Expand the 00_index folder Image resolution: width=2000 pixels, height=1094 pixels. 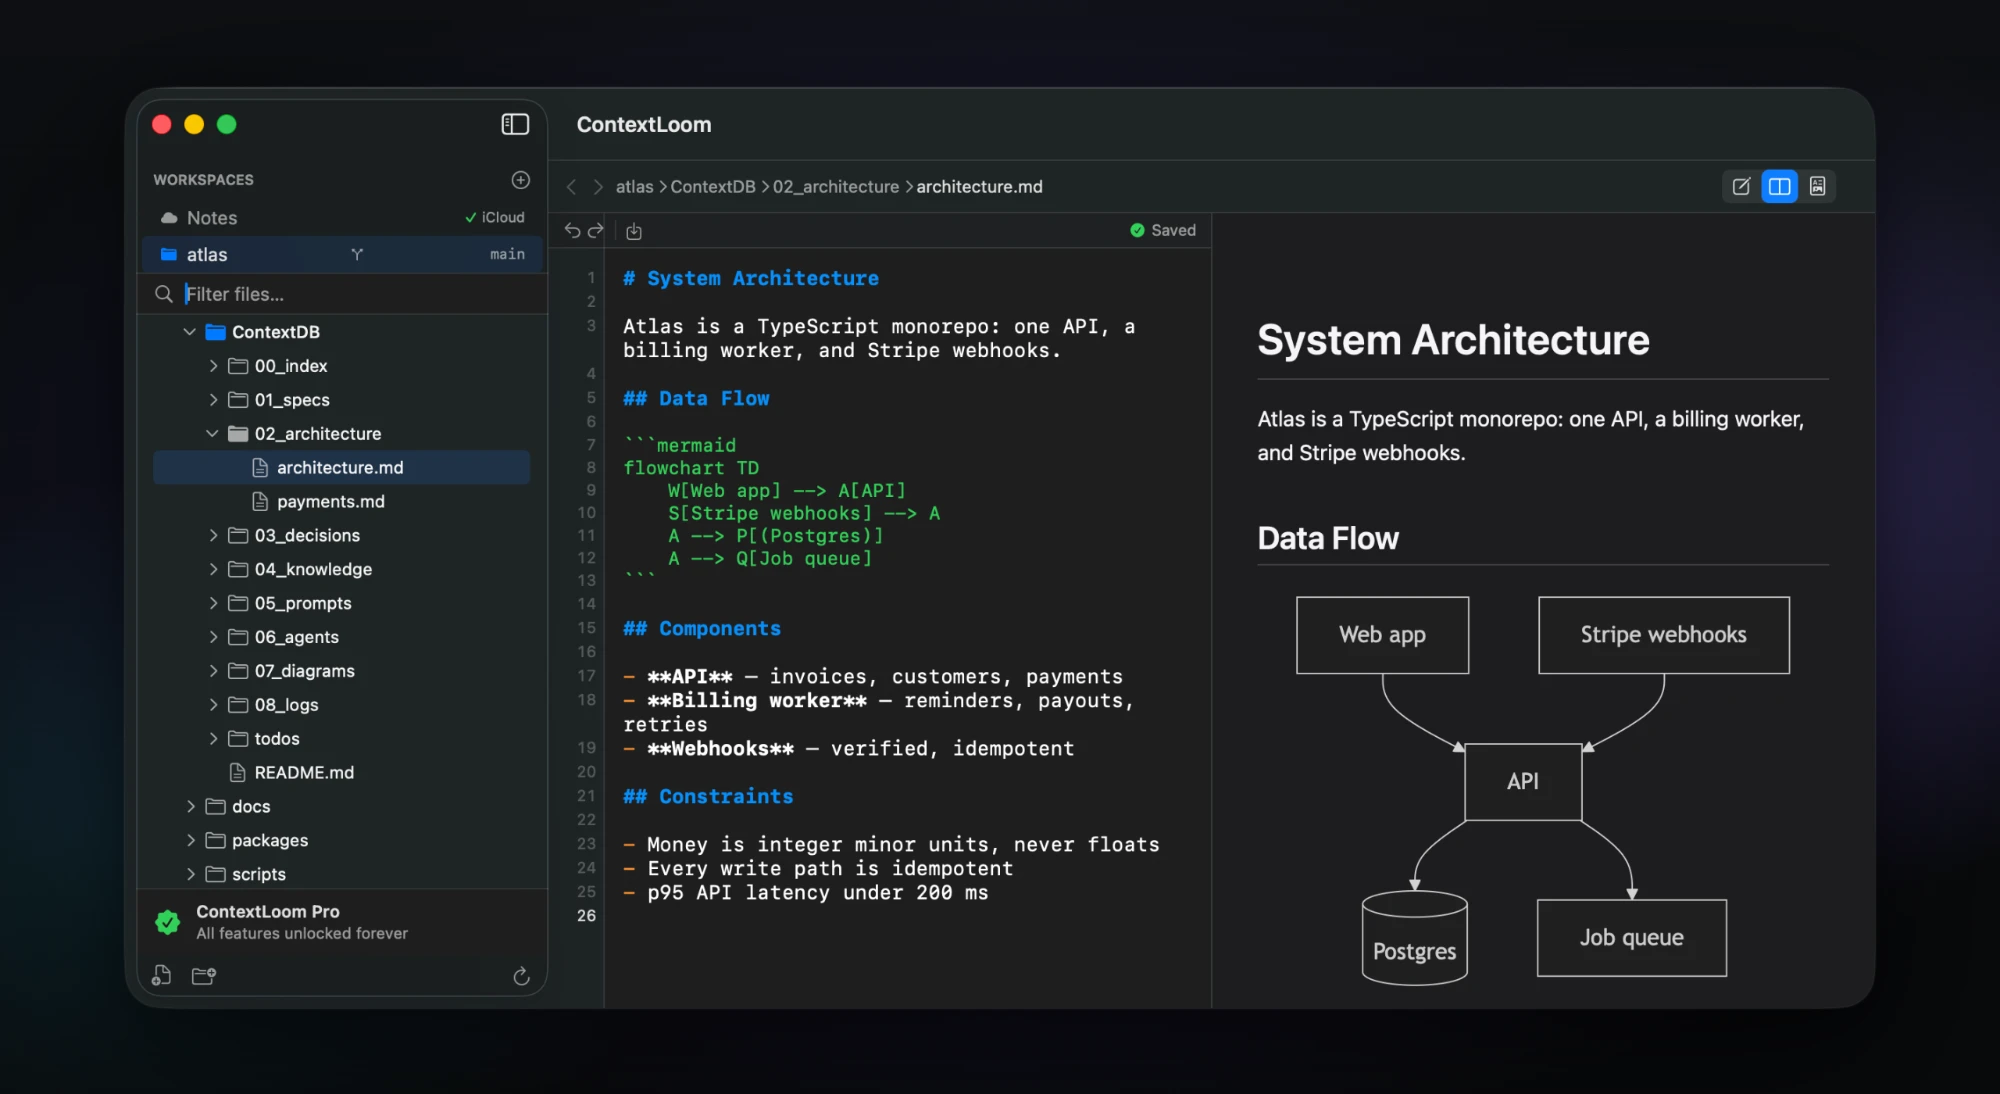pos(213,366)
